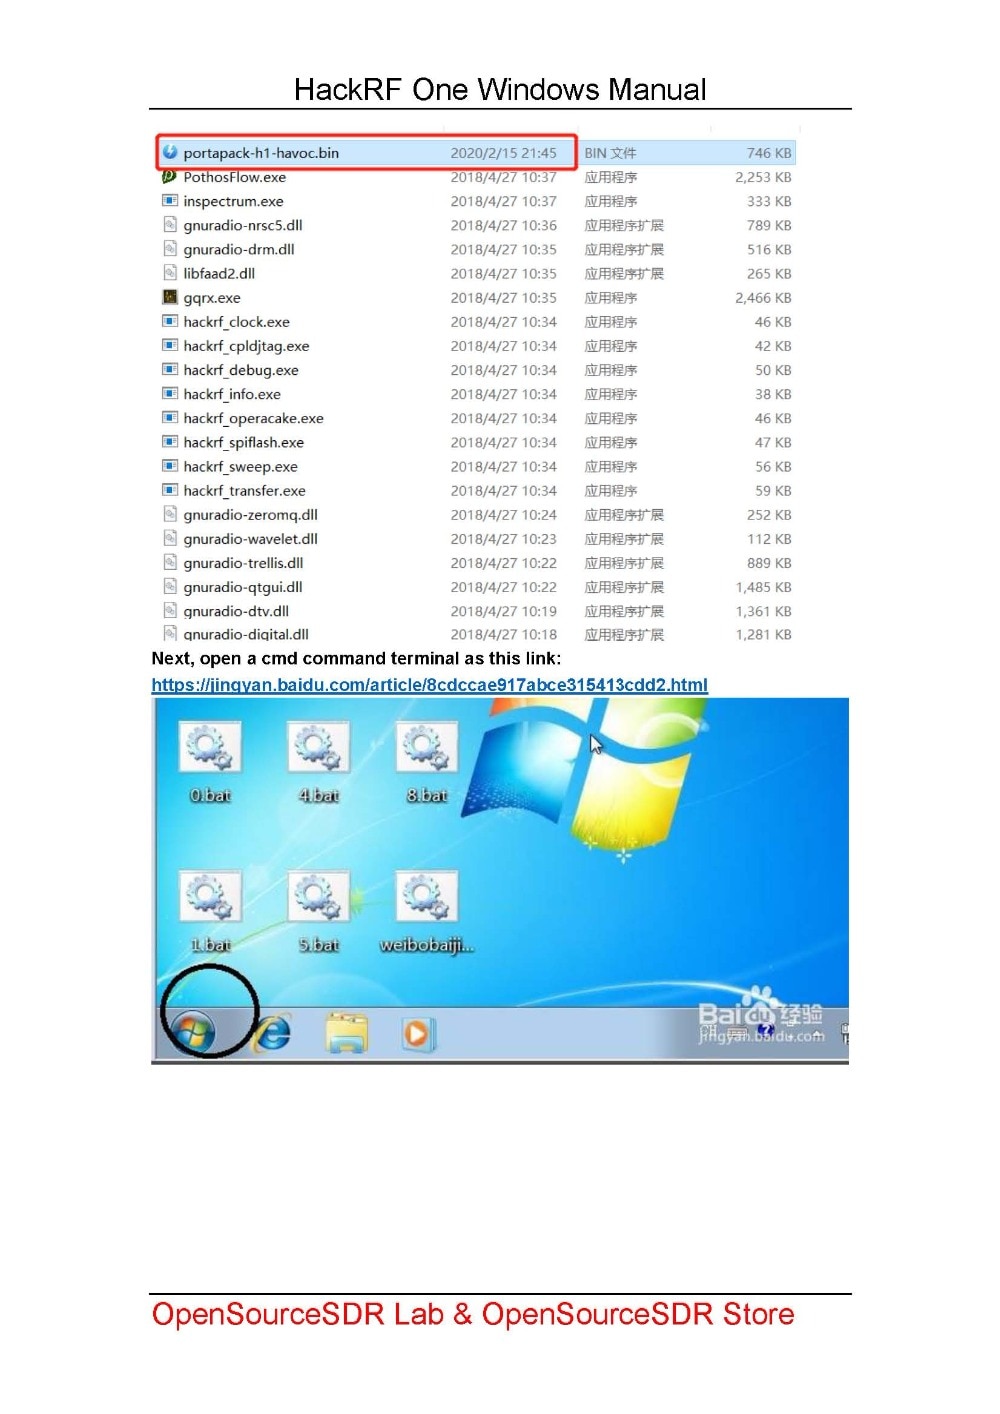Click the inspectrum.exe file icon
Screen dimensions: 1000x1414
[170, 201]
